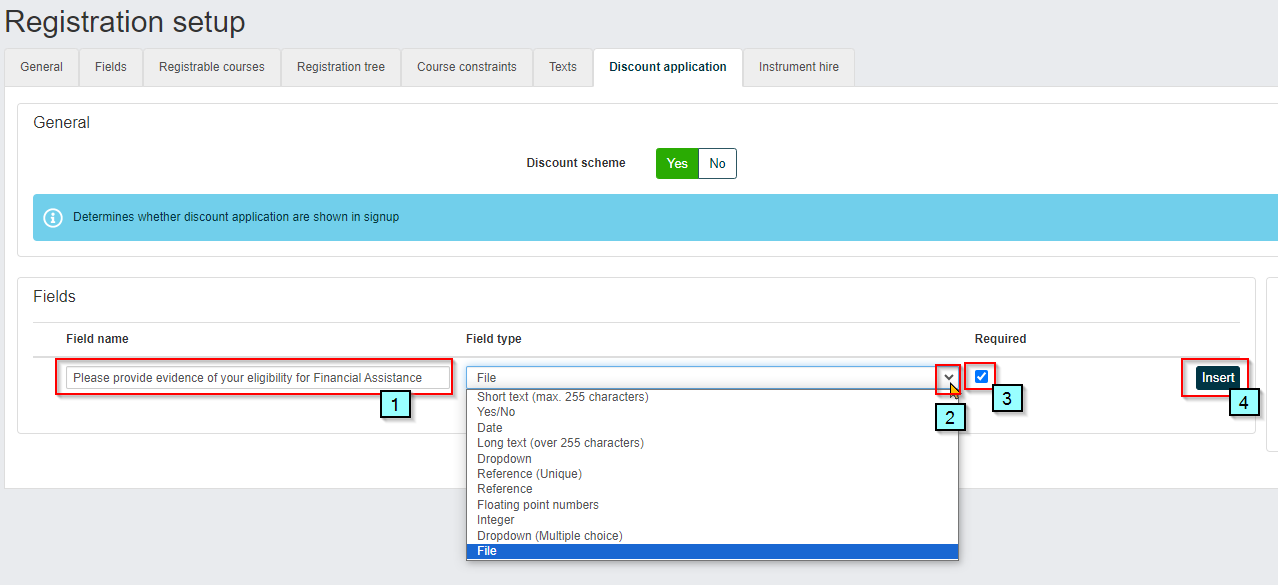The image size is (1278, 585).
Task: Open the General tab
Action: pyautogui.click(x=41, y=67)
